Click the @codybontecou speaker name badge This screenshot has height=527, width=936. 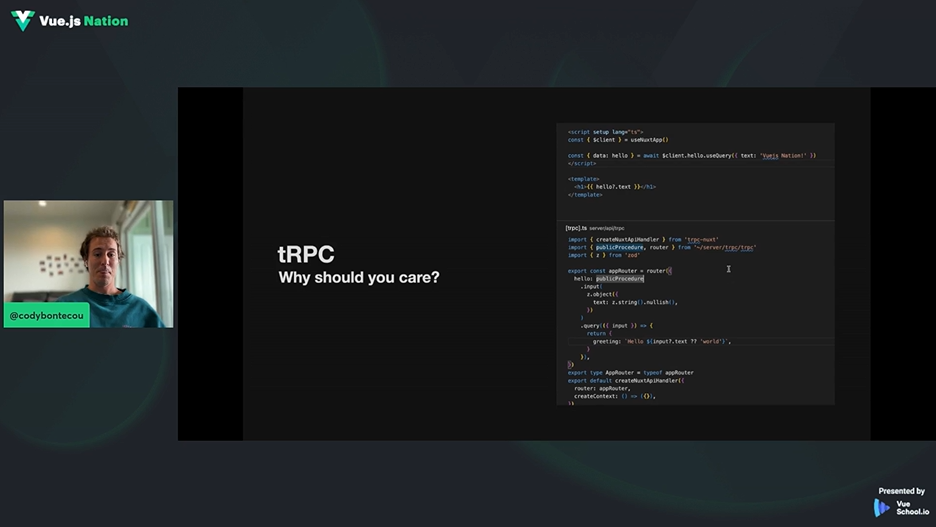(x=47, y=316)
